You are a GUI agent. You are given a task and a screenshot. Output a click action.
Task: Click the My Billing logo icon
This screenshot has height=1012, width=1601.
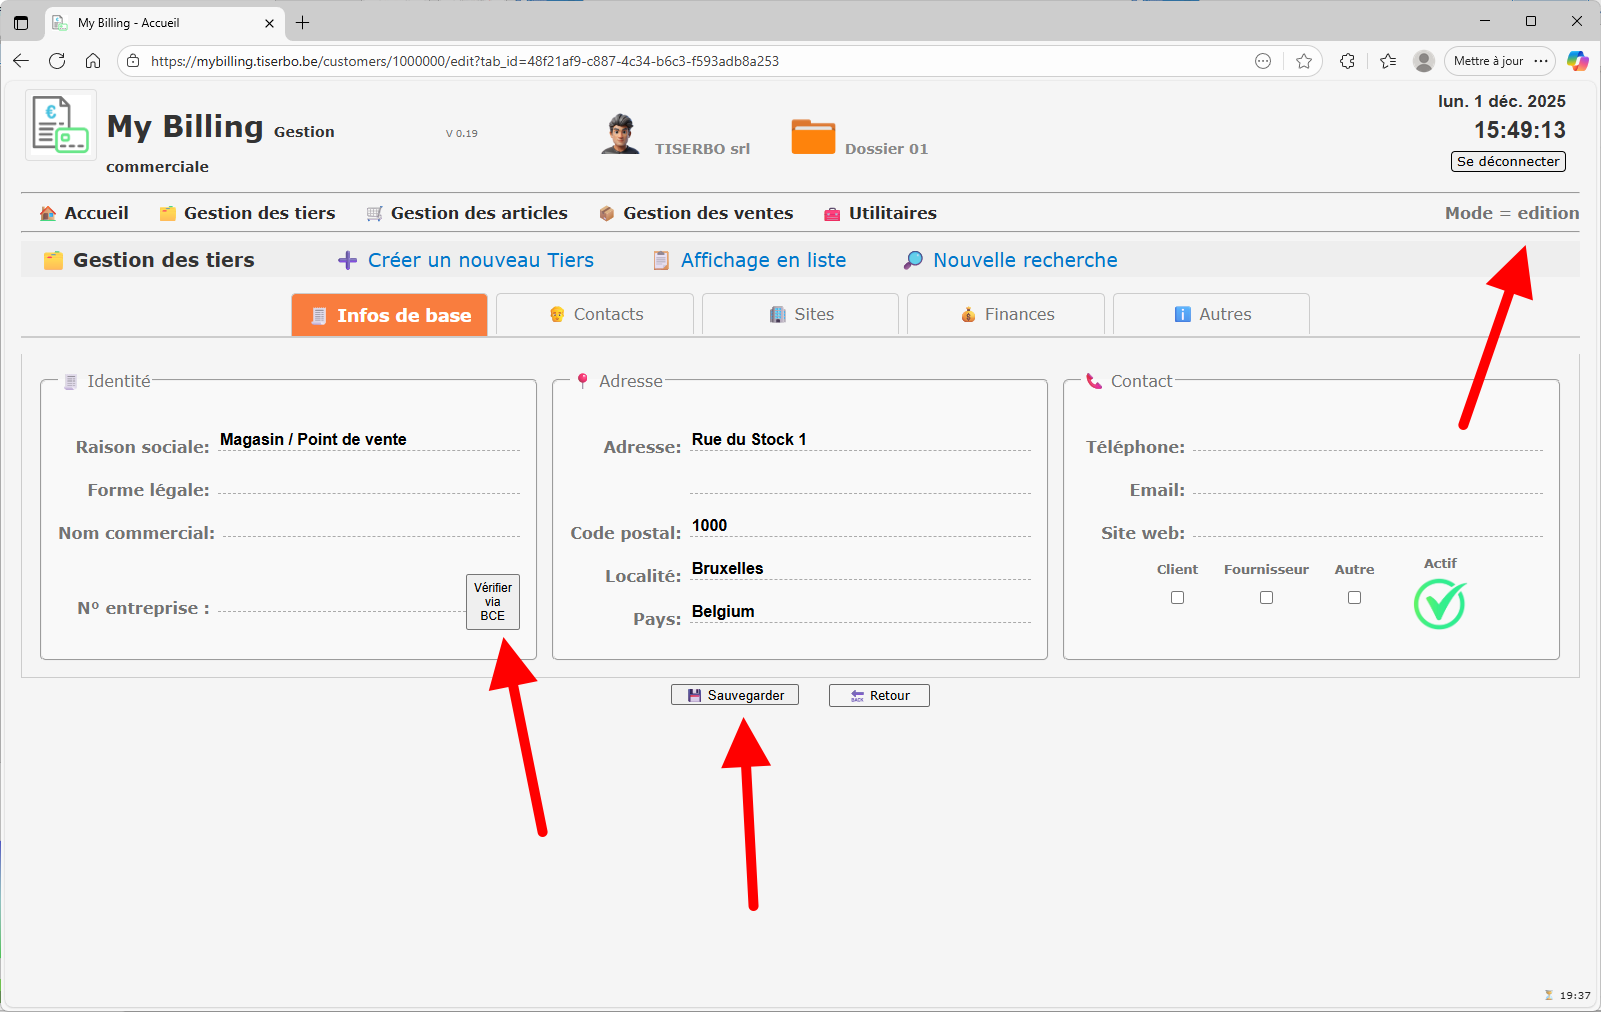[x=60, y=125]
